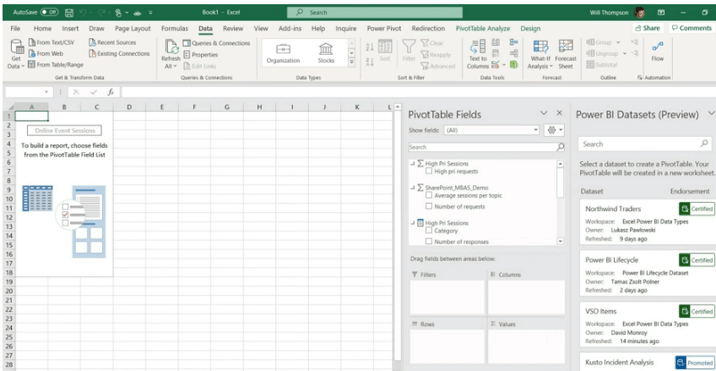
Task: Click the Share button
Action: (648, 28)
